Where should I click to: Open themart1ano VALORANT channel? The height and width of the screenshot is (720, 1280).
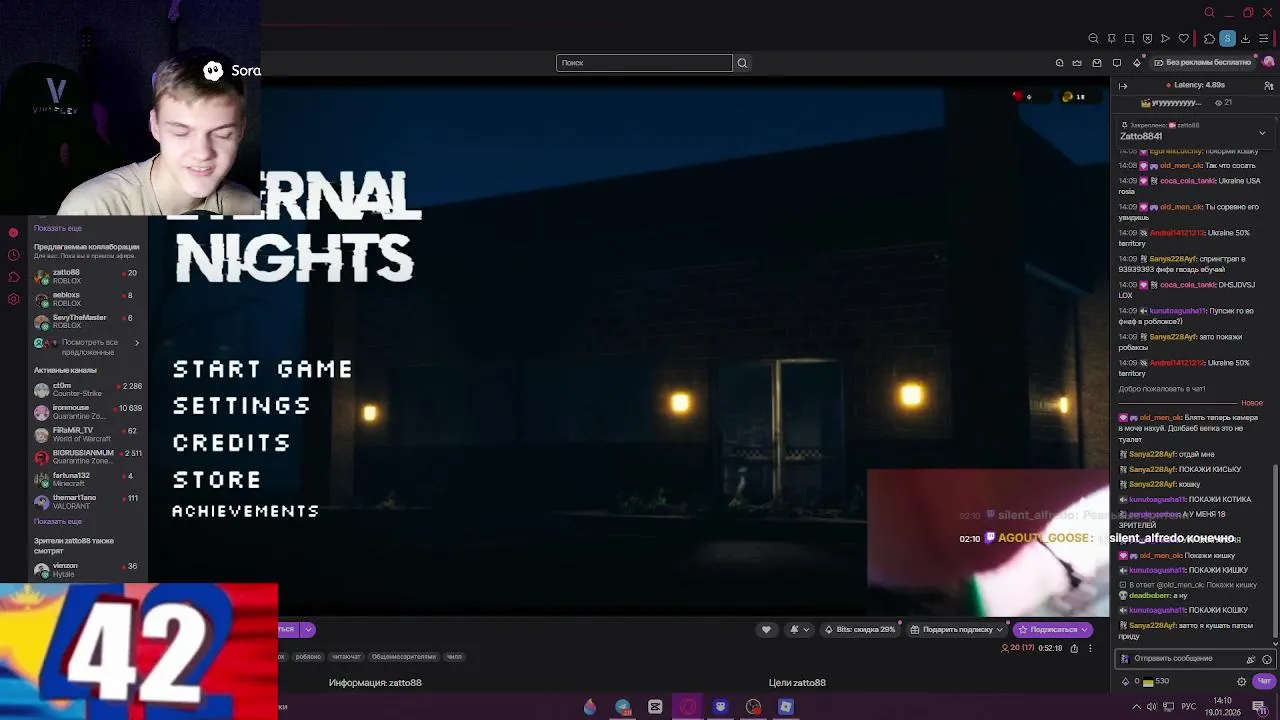[x=88, y=501]
